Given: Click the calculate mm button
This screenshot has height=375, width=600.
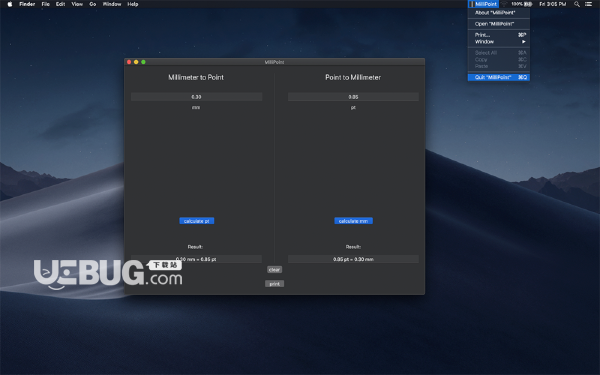Looking at the screenshot, I should click(x=353, y=221).
